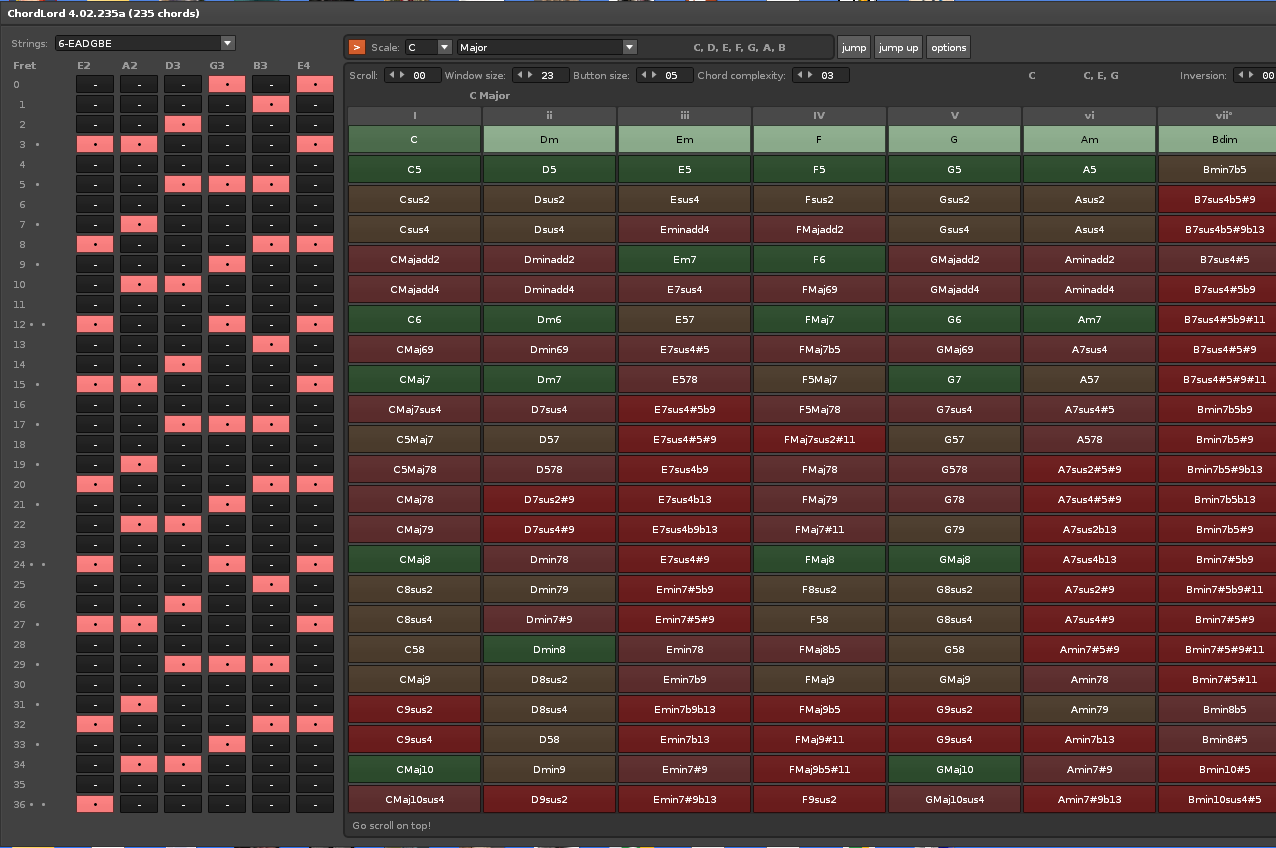The image size is (1276, 848).
Task: Toggle fret 1 on the B3 string
Action: 270,105
